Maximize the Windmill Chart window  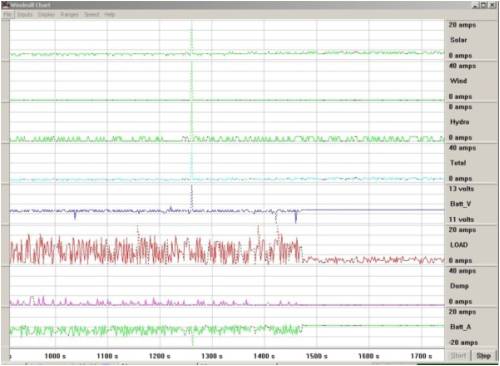click(x=483, y=5)
